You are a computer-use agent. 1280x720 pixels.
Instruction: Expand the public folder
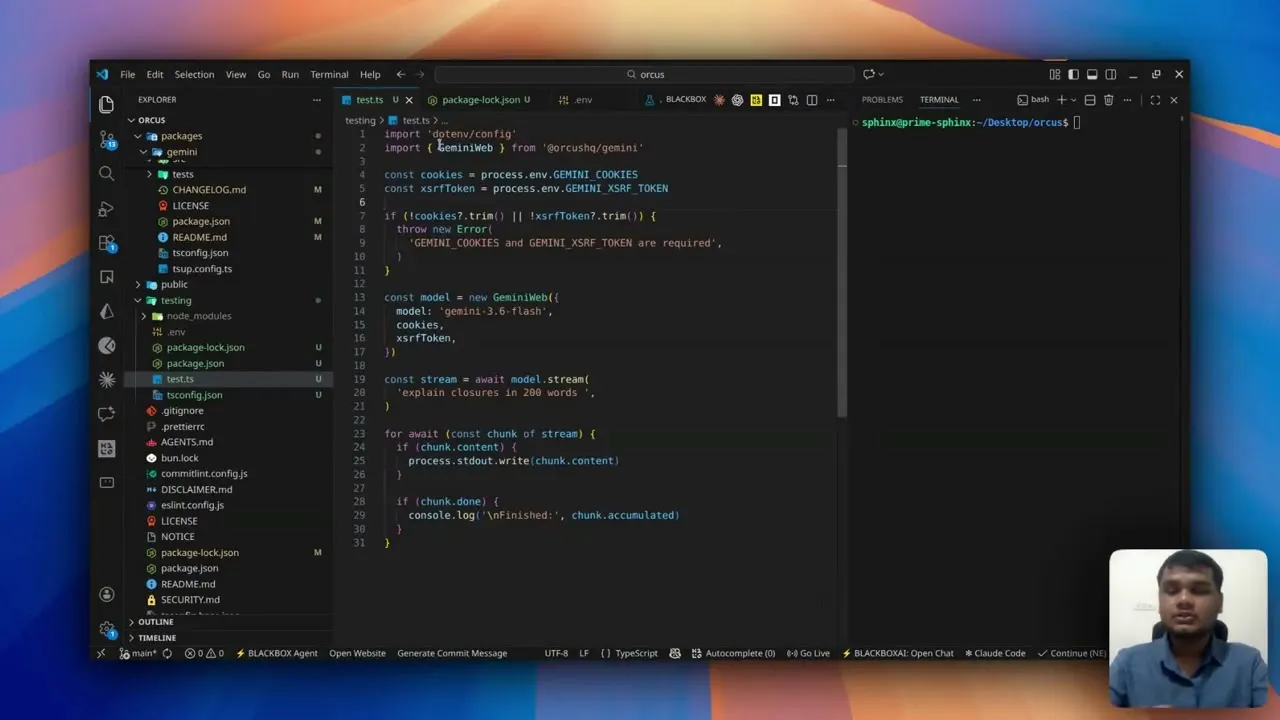(174, 284)
